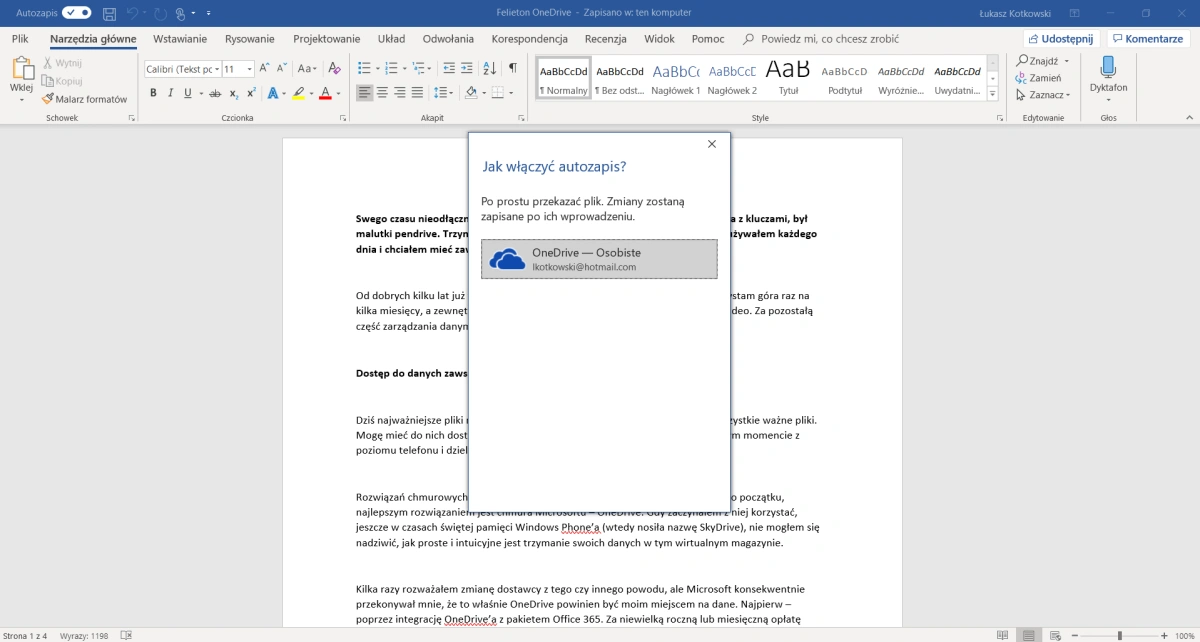Open the font name combo box Calibri
Image resolution: width=1200 pixels, height=642 pixels.
[183, 69]
